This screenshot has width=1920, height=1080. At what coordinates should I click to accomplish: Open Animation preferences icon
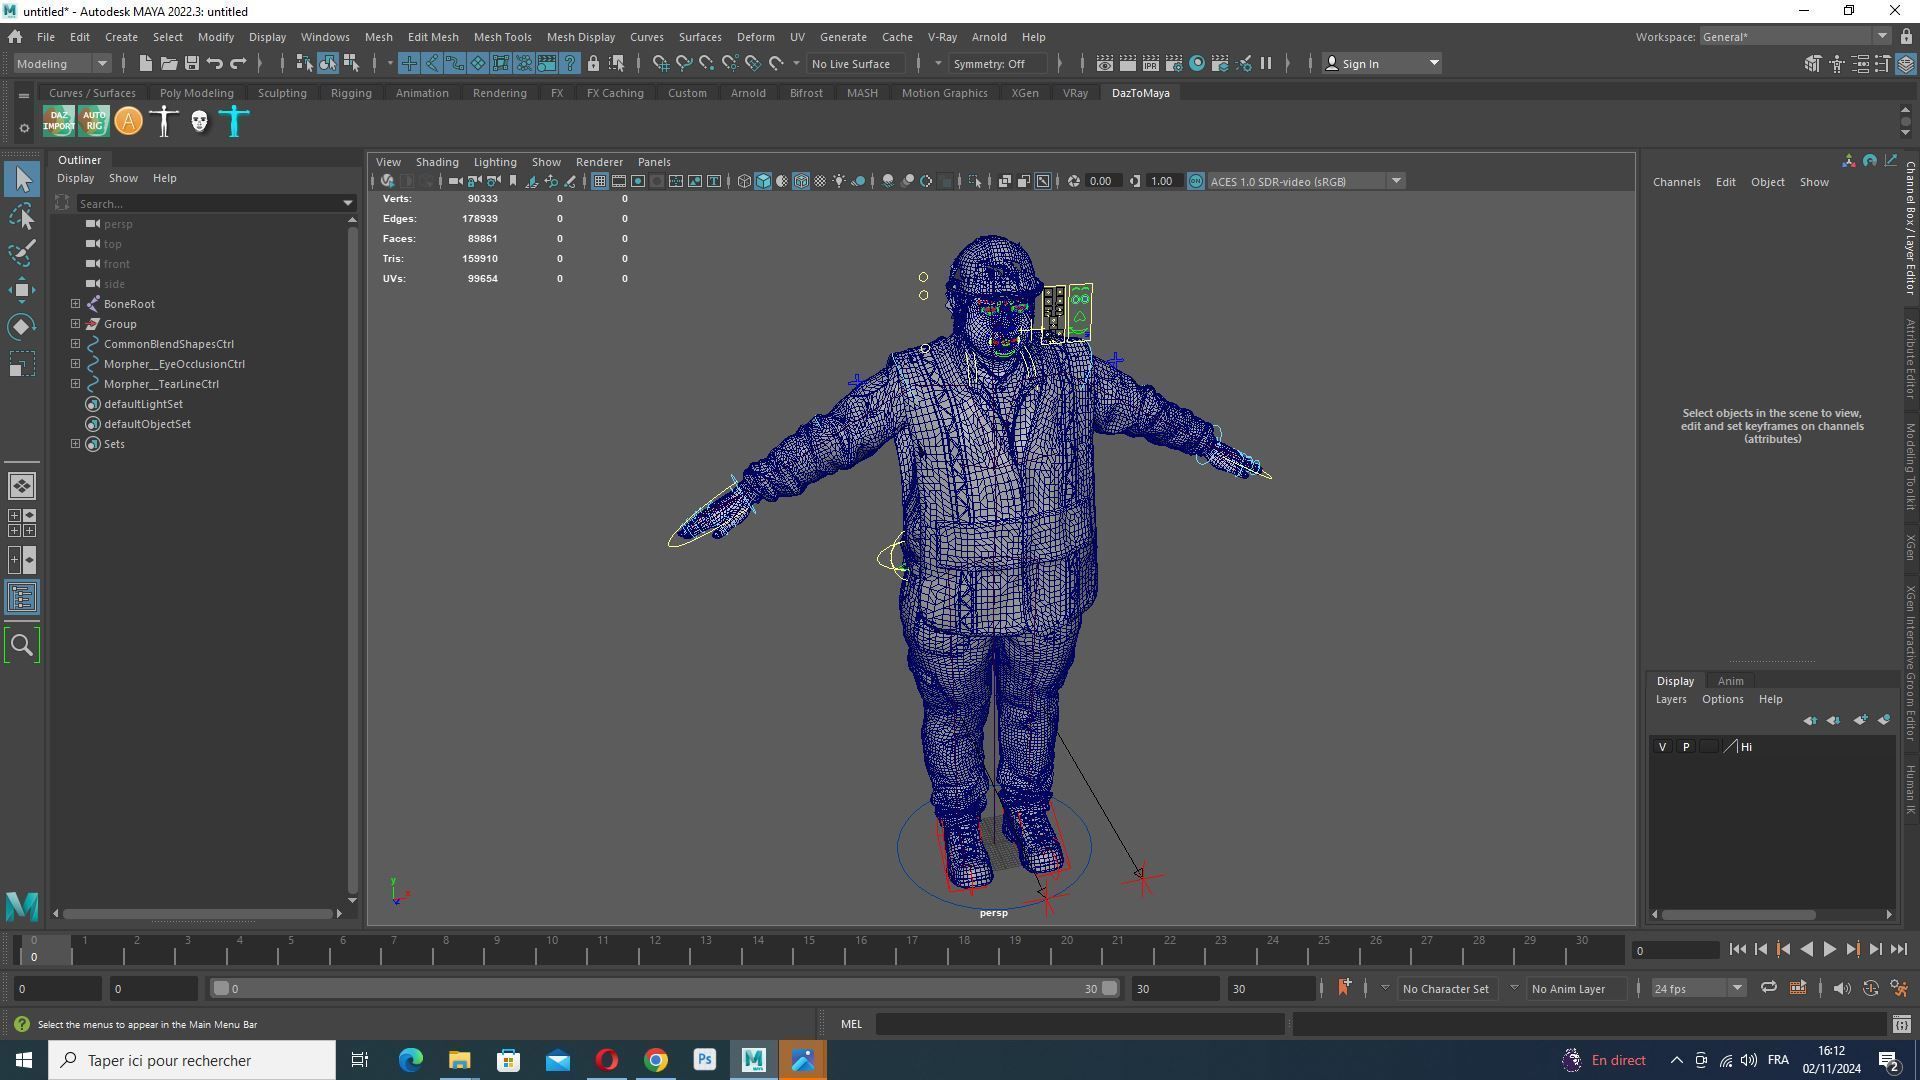[x=1898, y=989]
